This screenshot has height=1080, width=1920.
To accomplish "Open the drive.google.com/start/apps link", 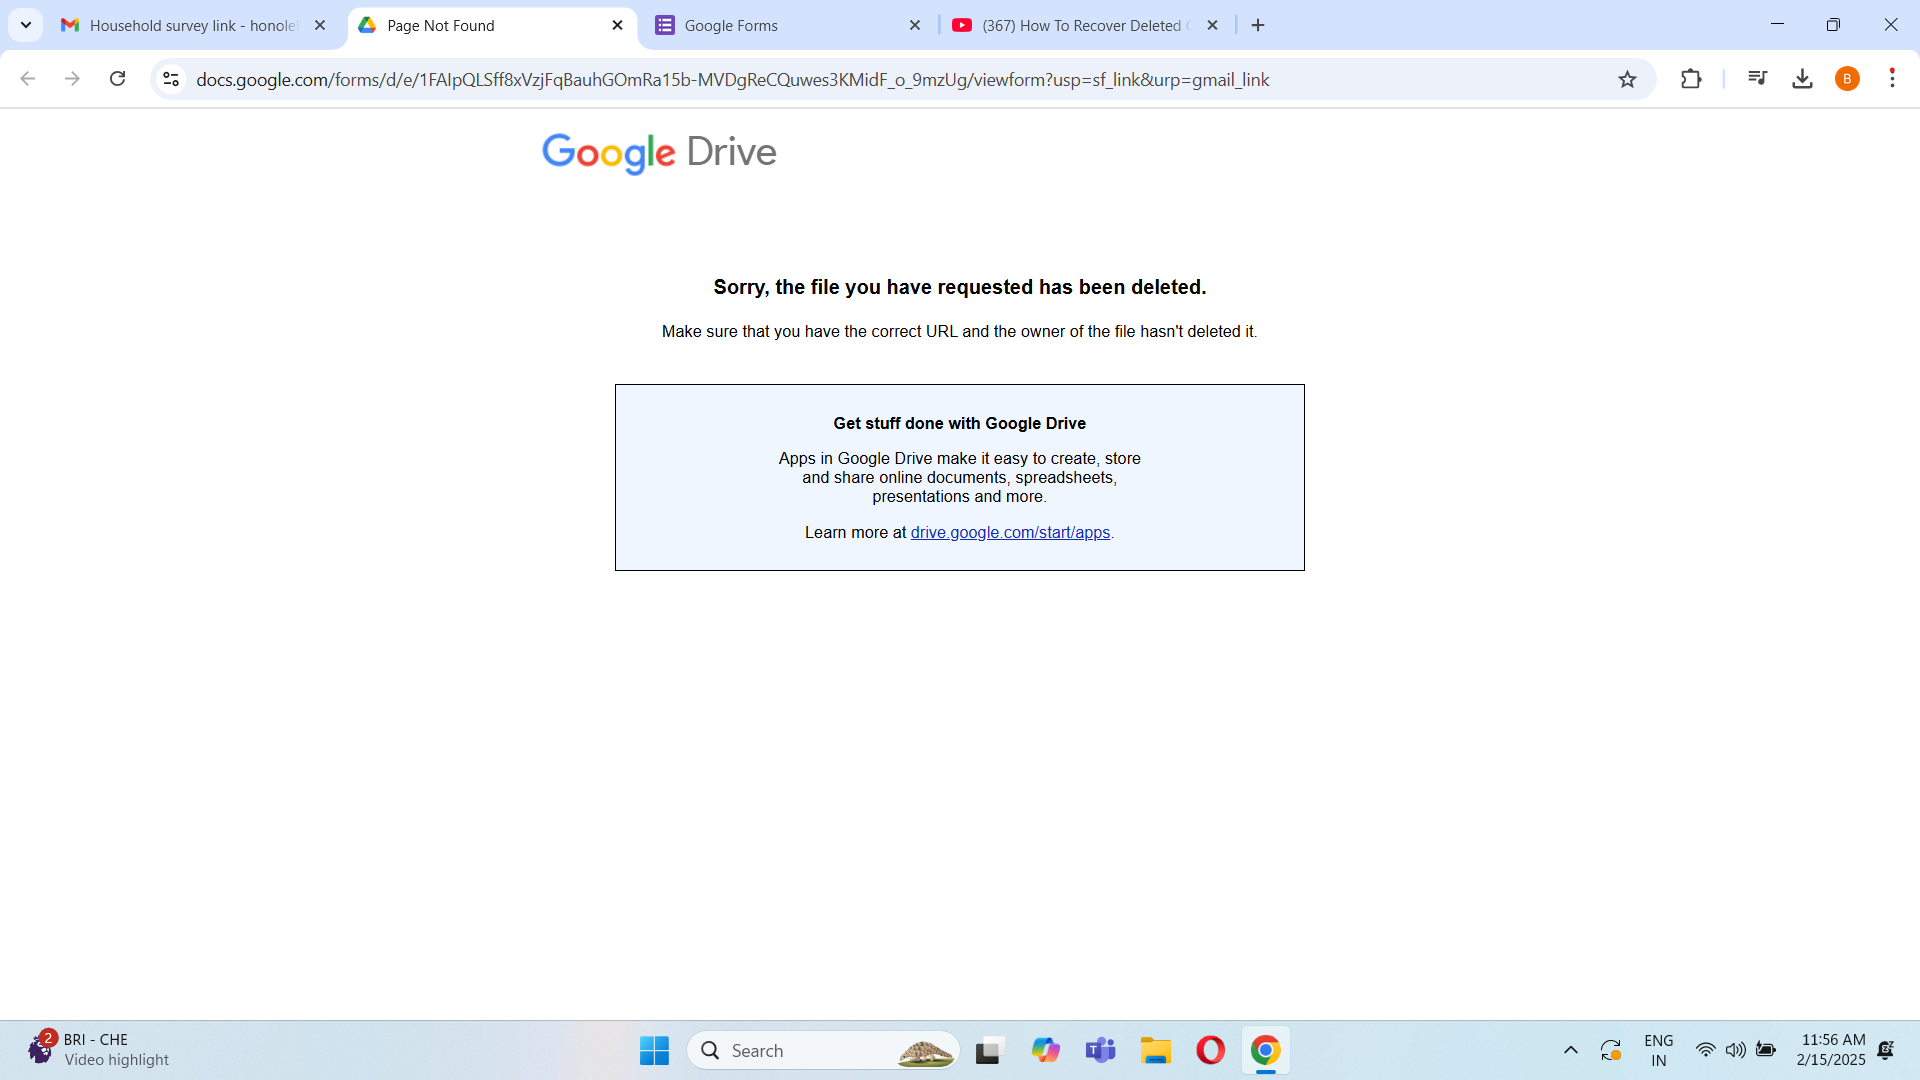I will point(1010,533).
